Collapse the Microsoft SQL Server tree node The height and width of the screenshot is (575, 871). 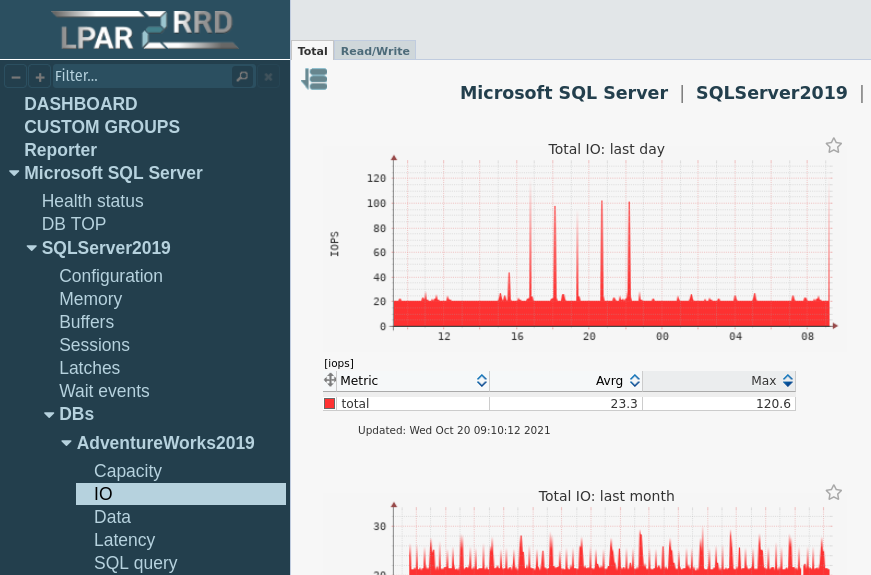[14, 173]
